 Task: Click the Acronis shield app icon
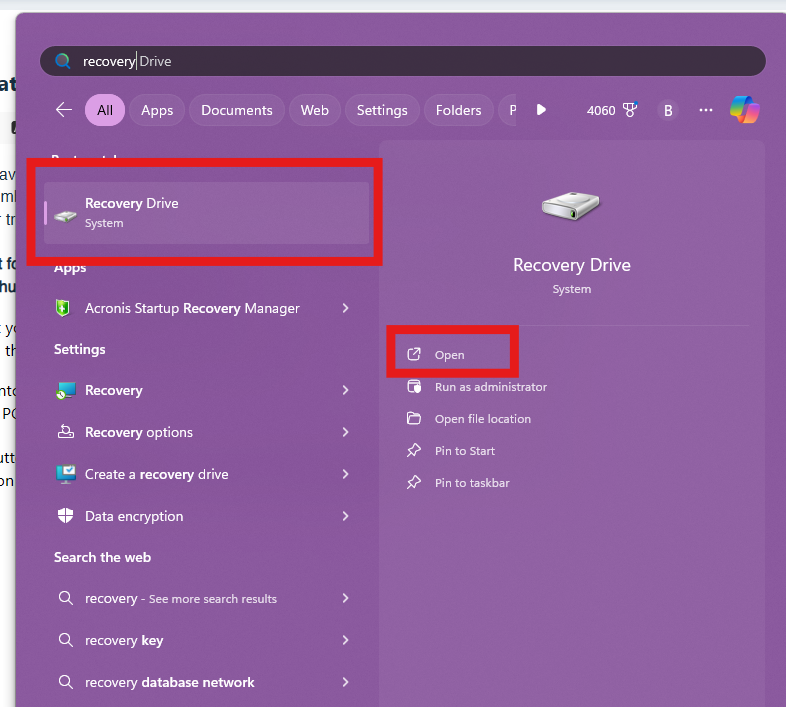click(x=63, y=308)
